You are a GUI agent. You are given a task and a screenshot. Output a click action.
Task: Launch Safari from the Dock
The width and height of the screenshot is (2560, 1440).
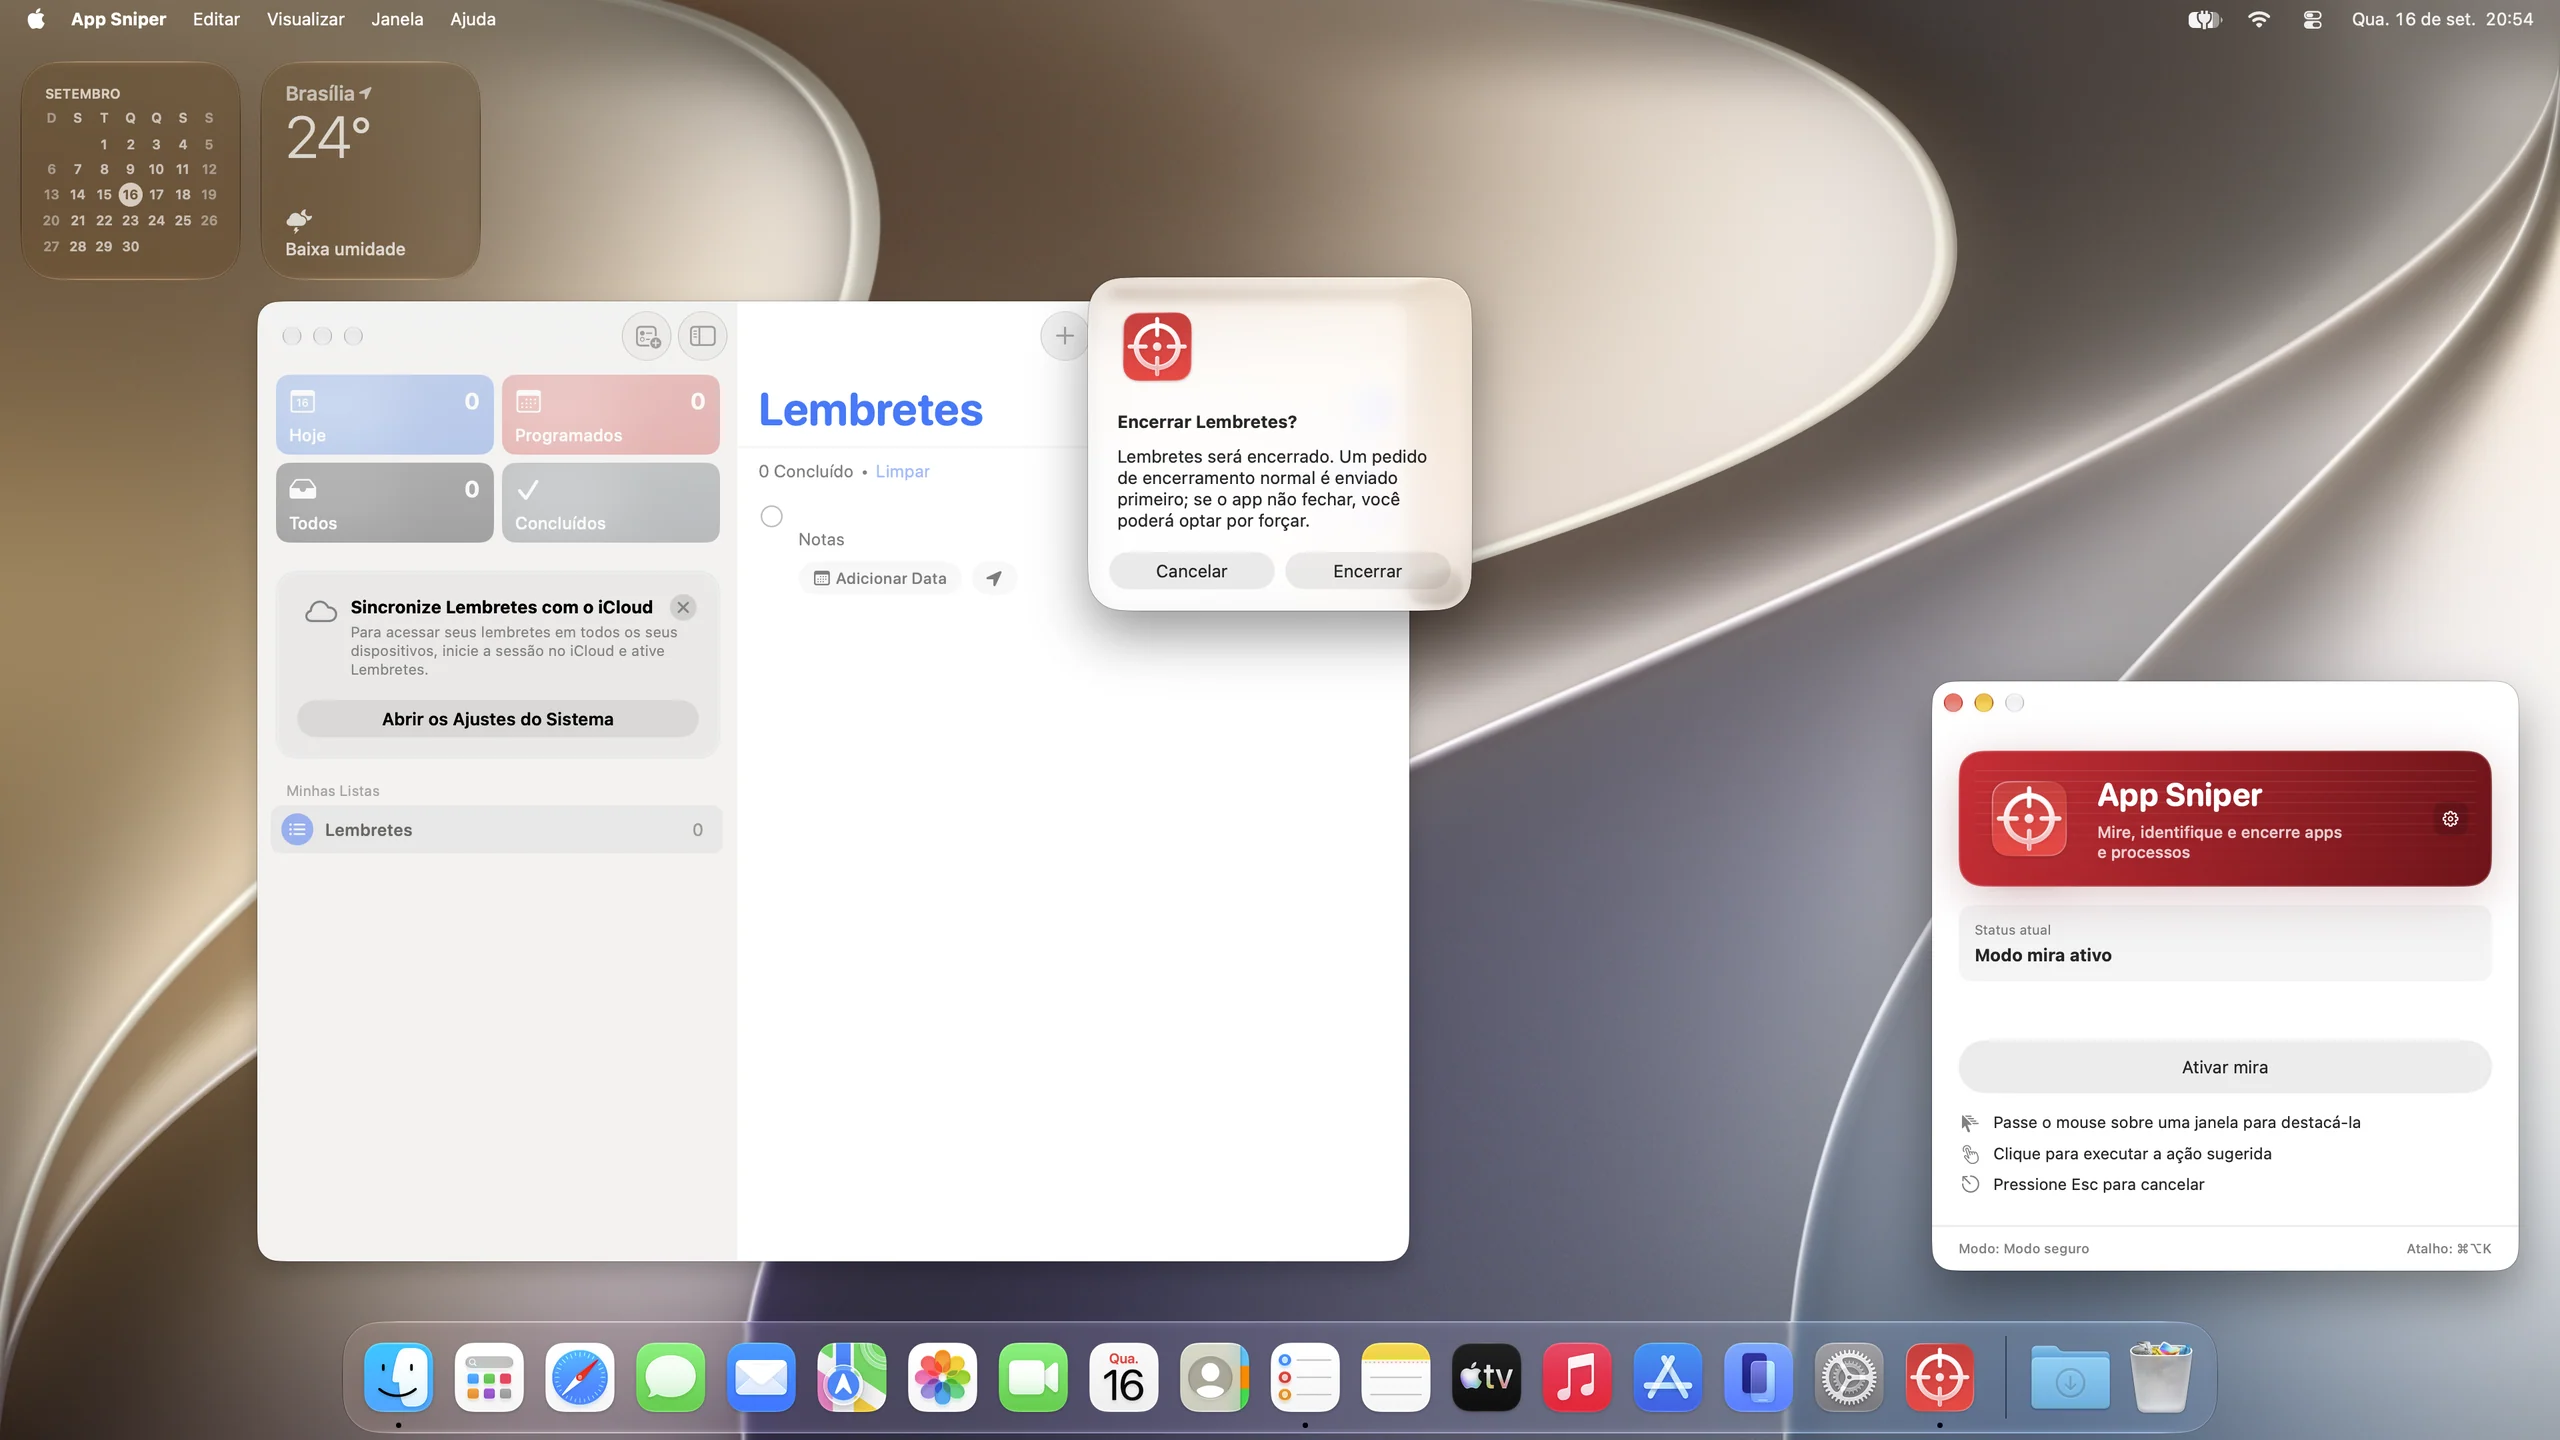580,1377
